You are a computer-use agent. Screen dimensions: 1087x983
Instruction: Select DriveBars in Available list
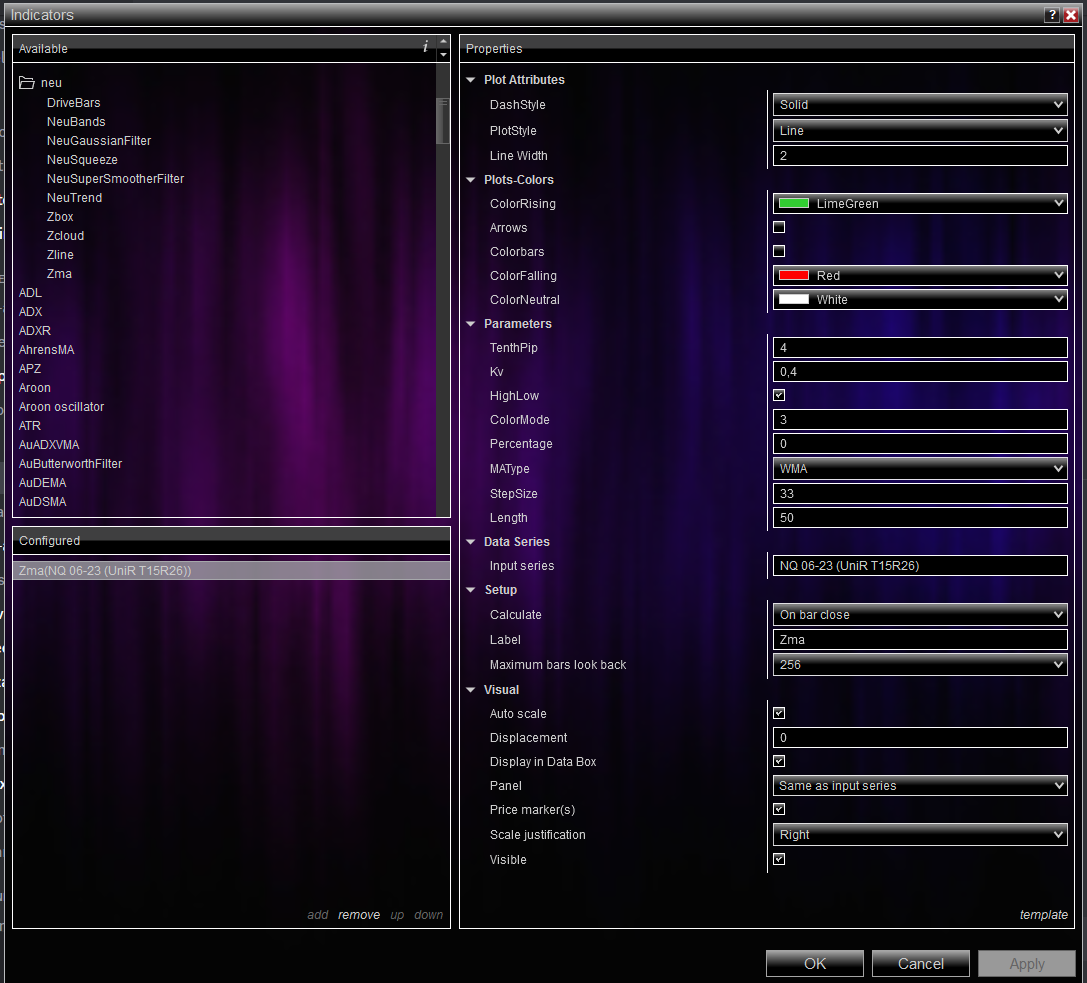73,103
